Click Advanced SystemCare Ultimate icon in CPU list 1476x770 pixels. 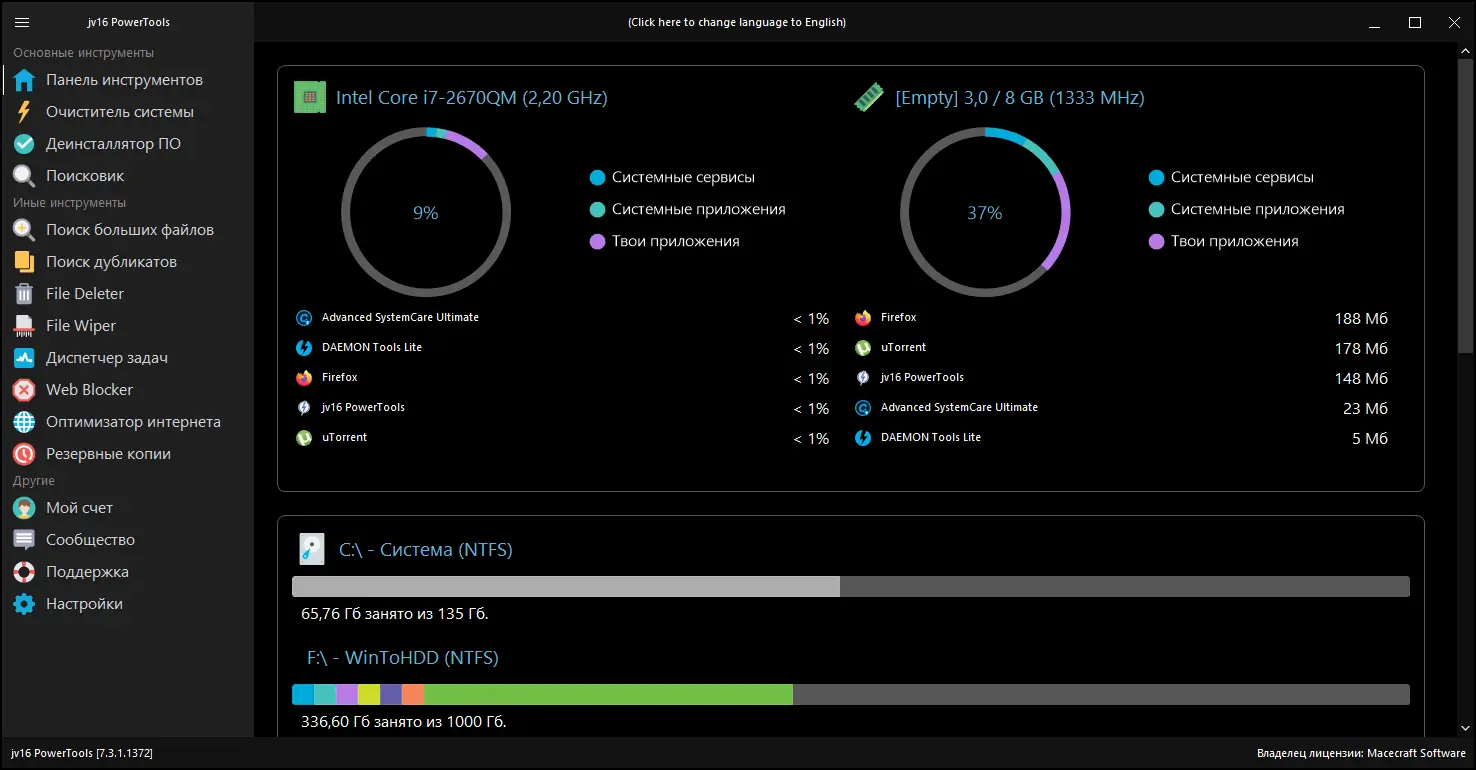coord(304,318)
